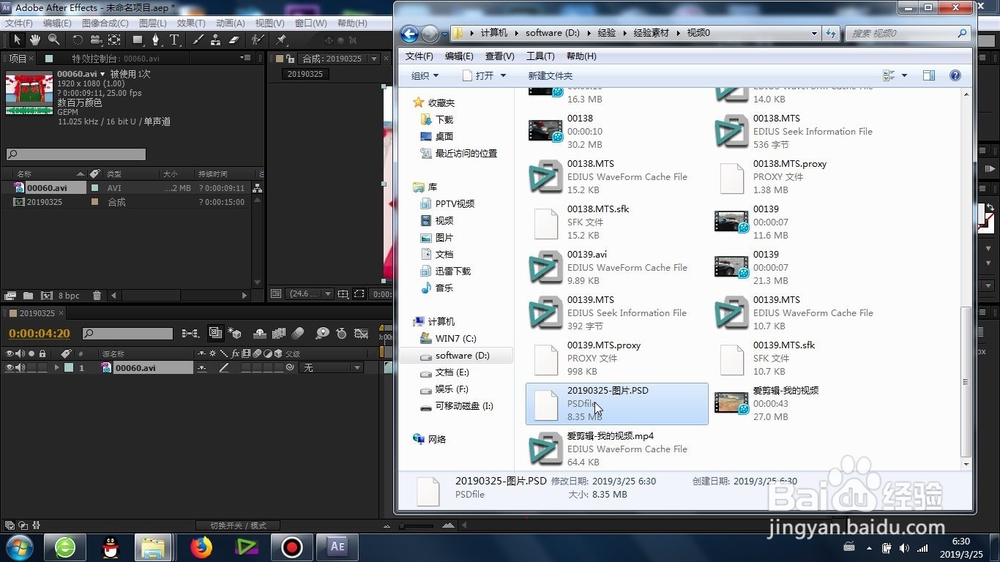Select 20190325-图片.PSD file in Explorer

(617, 403)
